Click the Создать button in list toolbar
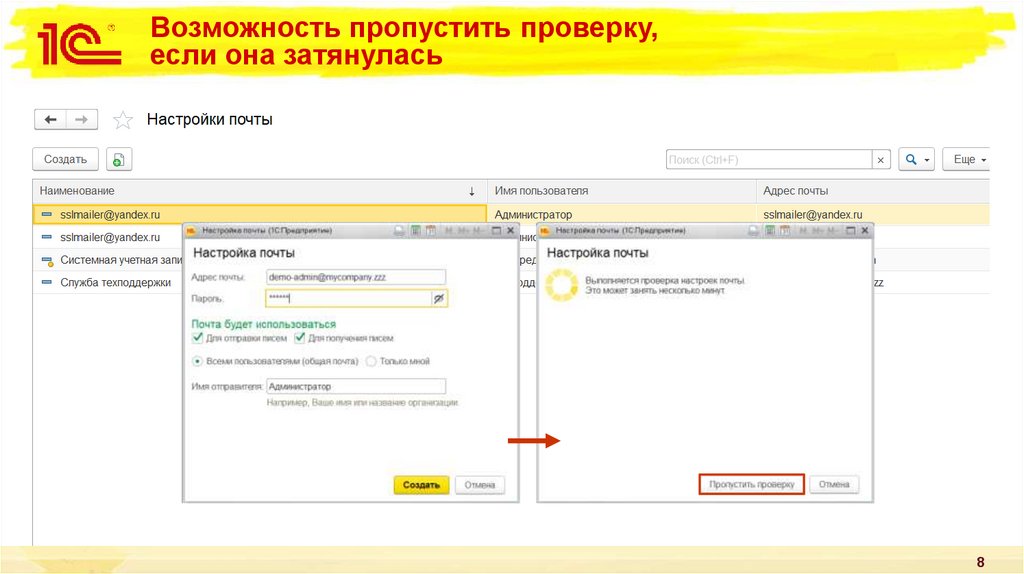Image resolution: width=1024 pixels, height=574 pixels. click(x=65, y=159)
